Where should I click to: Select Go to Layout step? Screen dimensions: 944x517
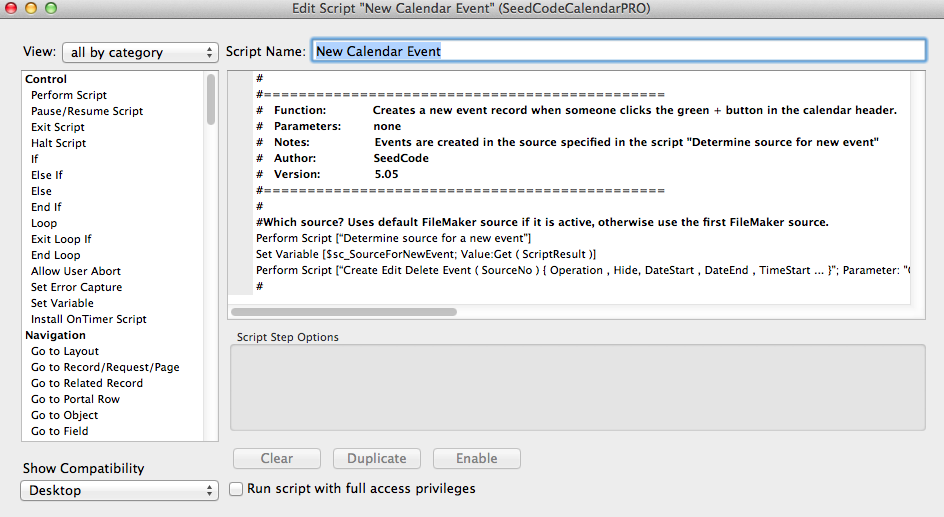[x=65, y=351]
